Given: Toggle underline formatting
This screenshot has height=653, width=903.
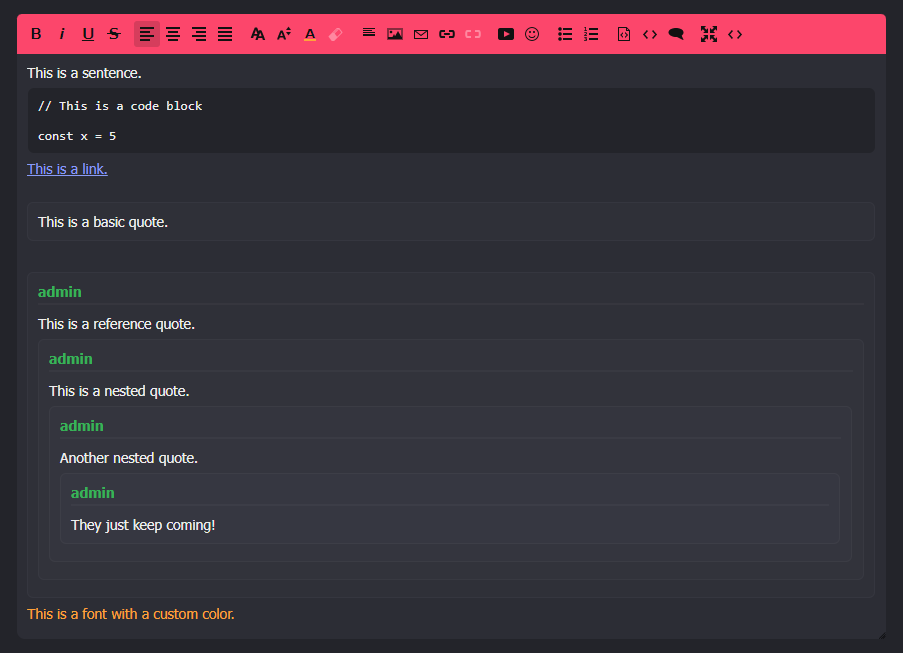Looking at the screenshot, I should click(88, 34).
